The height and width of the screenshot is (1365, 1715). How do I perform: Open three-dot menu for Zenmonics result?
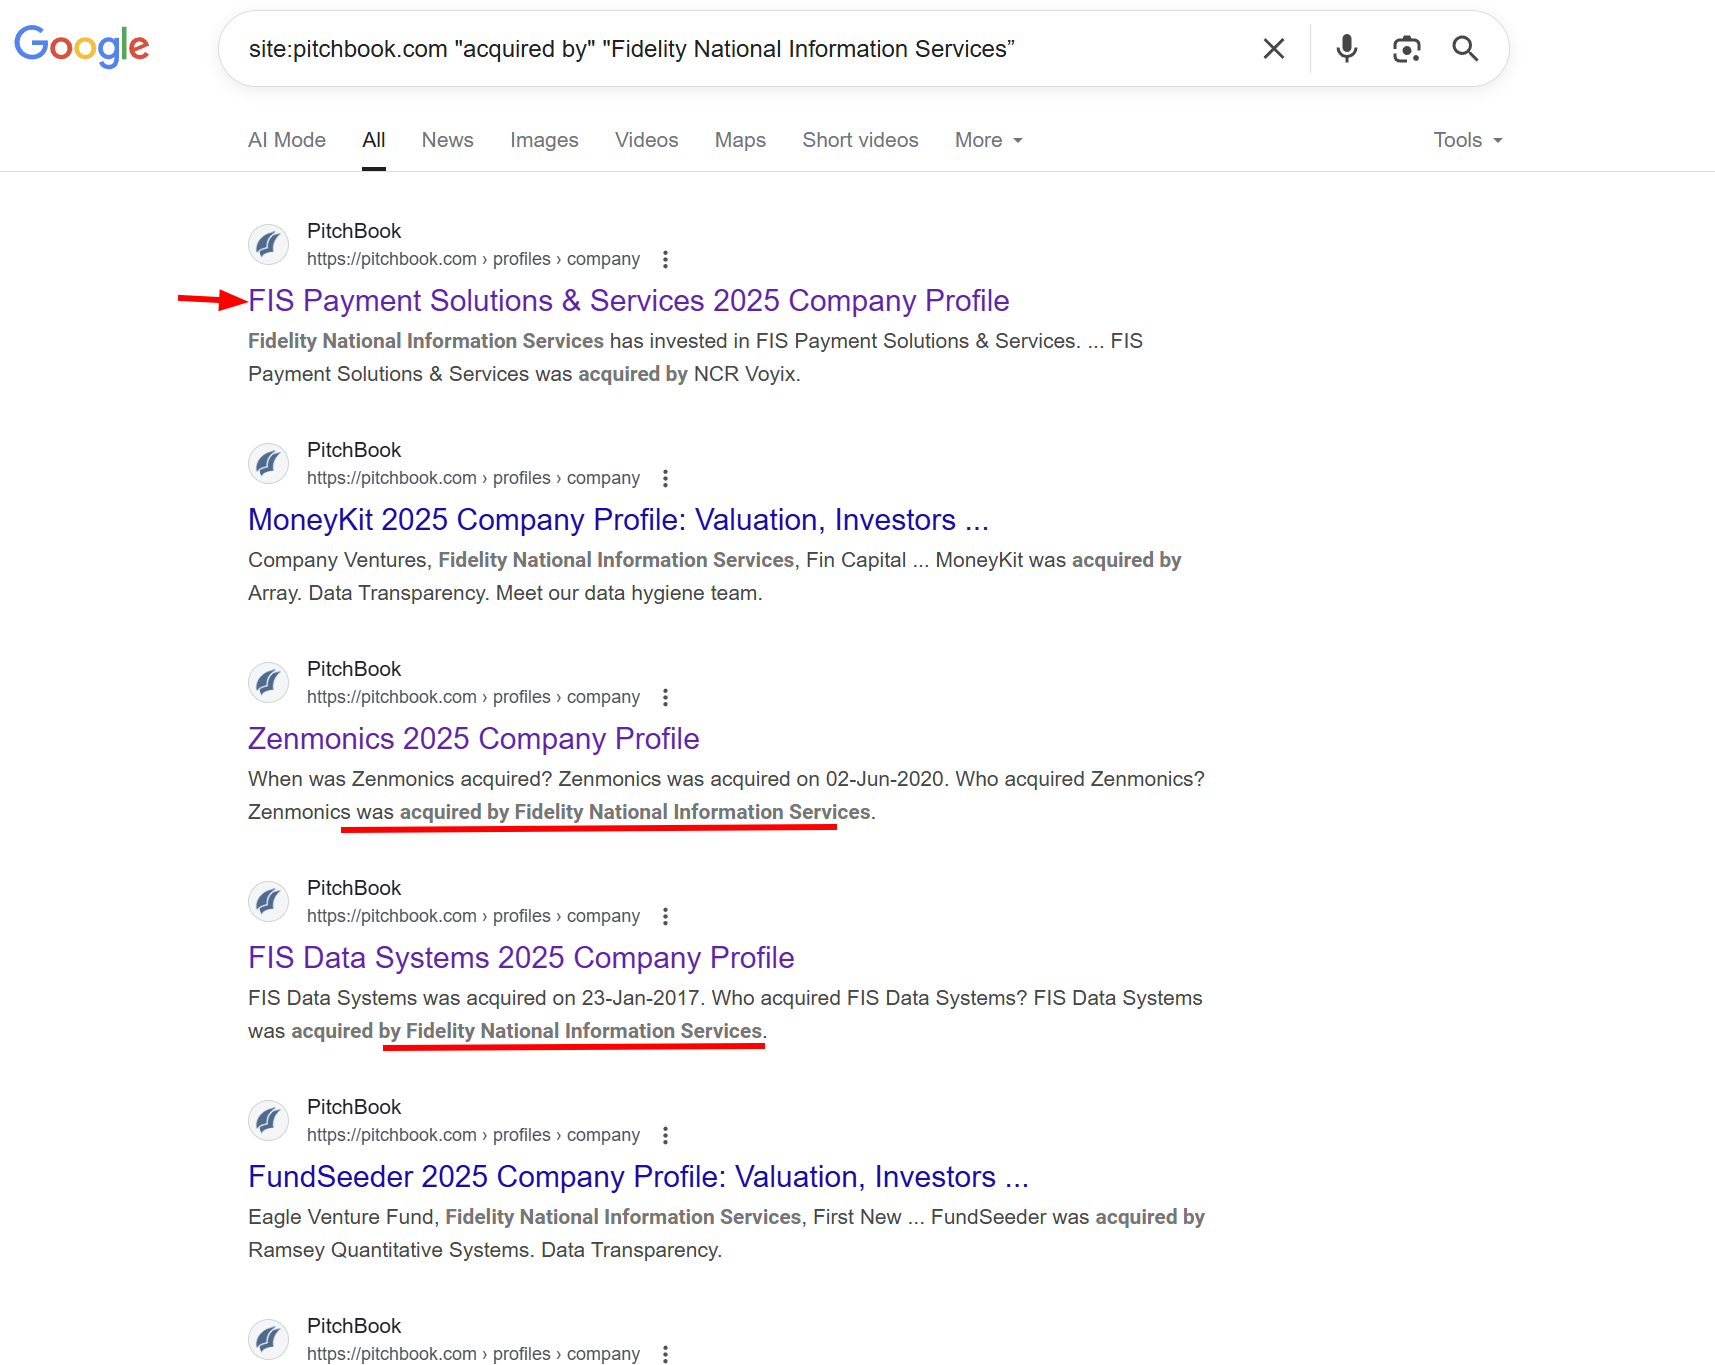[665, 698]
